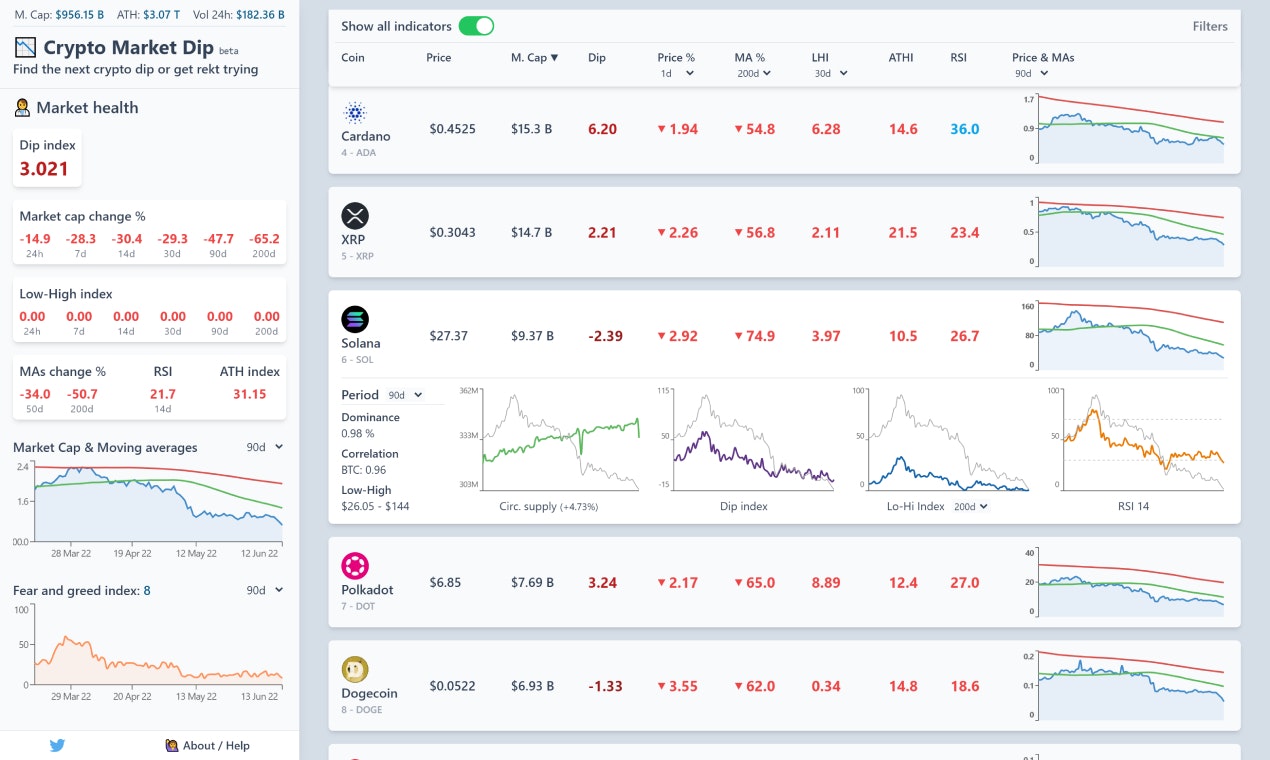Click Cardano price $0.4525
This screenshot has width=1270, height=760.
pyautogui.click(x=453, y=129)
